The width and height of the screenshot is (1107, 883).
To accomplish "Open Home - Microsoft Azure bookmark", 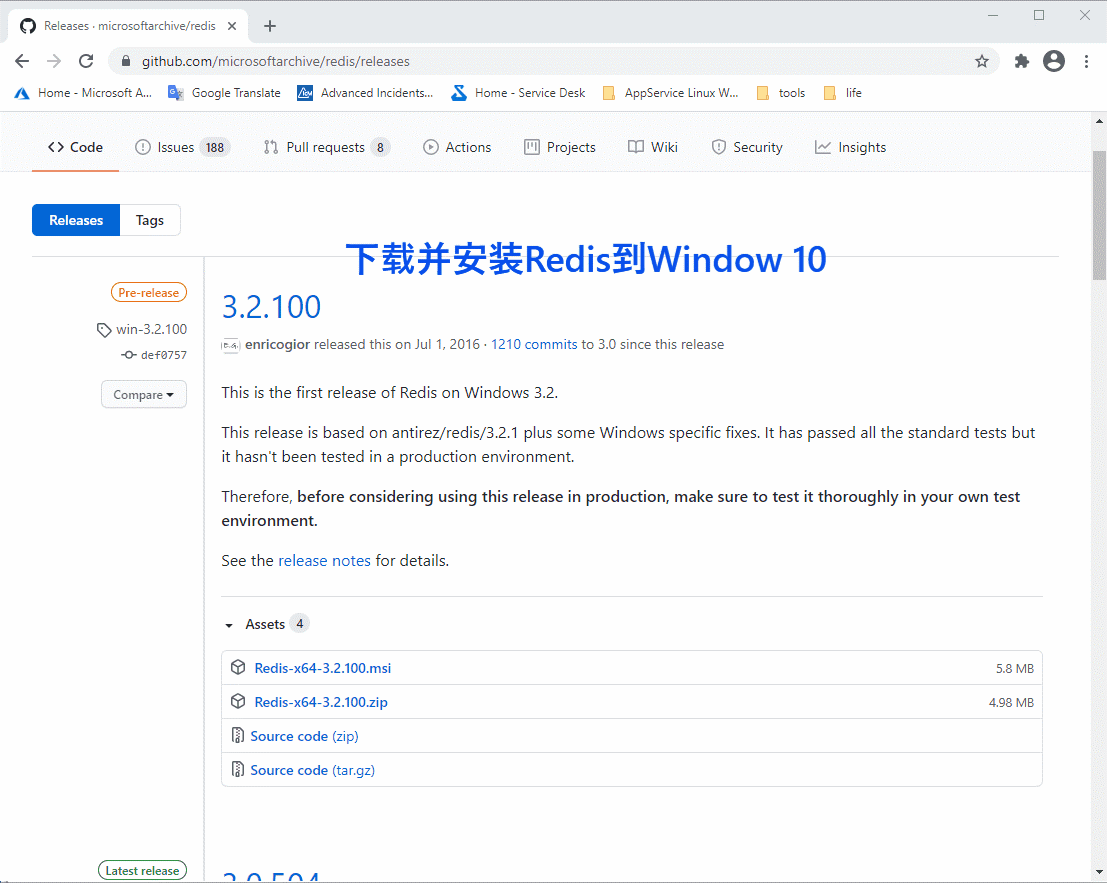I will coord(83,93).
